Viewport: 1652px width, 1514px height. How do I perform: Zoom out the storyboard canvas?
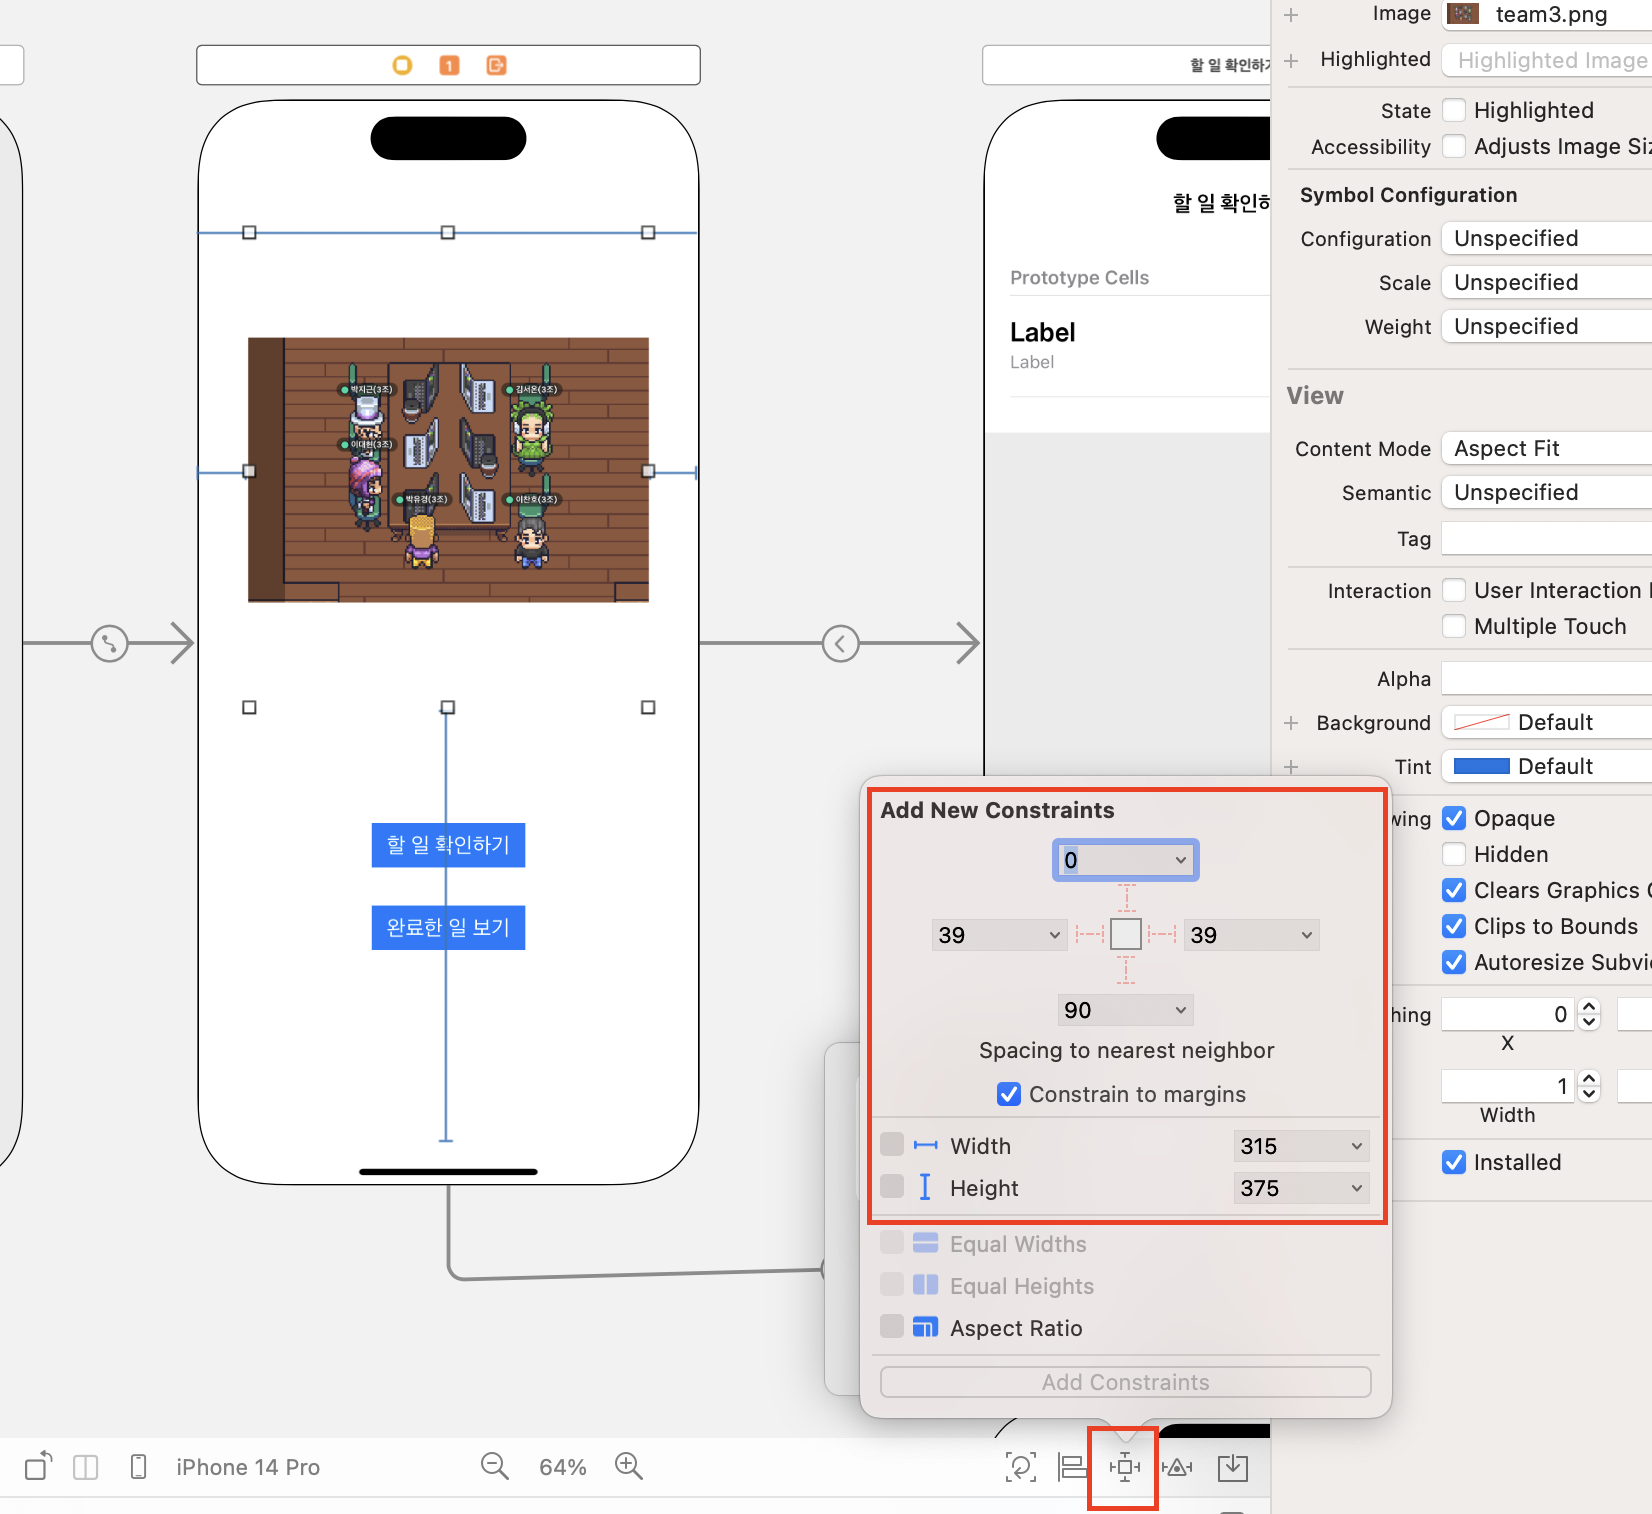(495, 1467)
